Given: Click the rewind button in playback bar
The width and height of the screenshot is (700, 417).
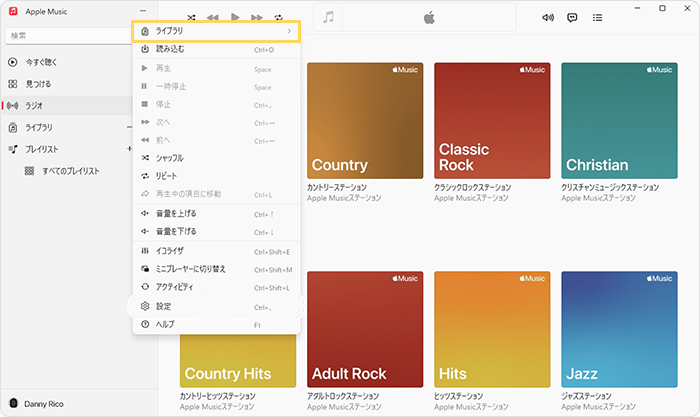Looking at the screenshot, I should [212, 17].
